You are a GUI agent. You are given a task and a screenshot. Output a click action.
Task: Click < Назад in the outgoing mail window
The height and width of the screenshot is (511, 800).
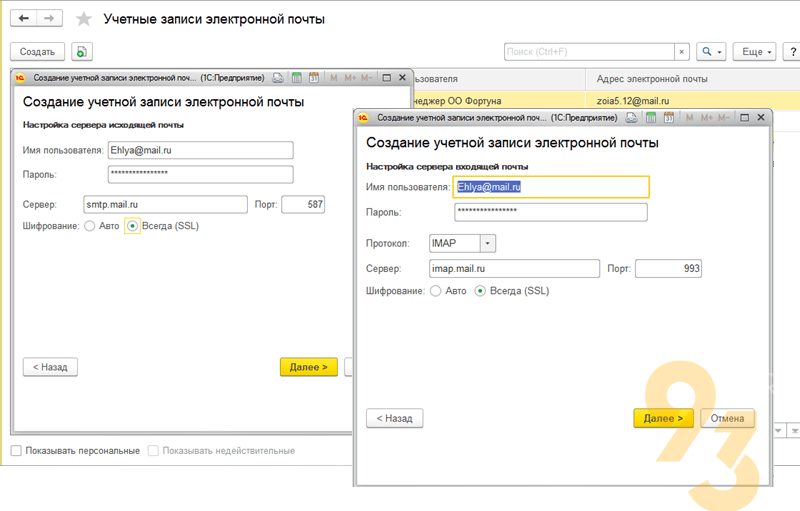pyautogui.click(x=50, y=367)
